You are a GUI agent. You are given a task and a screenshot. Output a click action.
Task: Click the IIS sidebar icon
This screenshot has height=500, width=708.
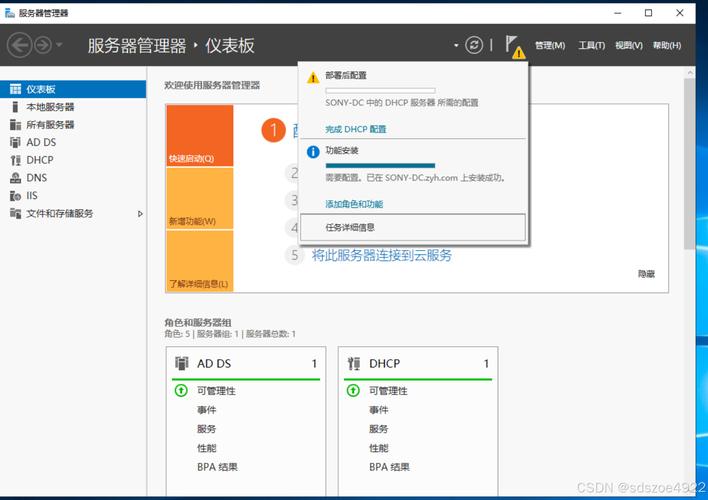tap(15, 196)
